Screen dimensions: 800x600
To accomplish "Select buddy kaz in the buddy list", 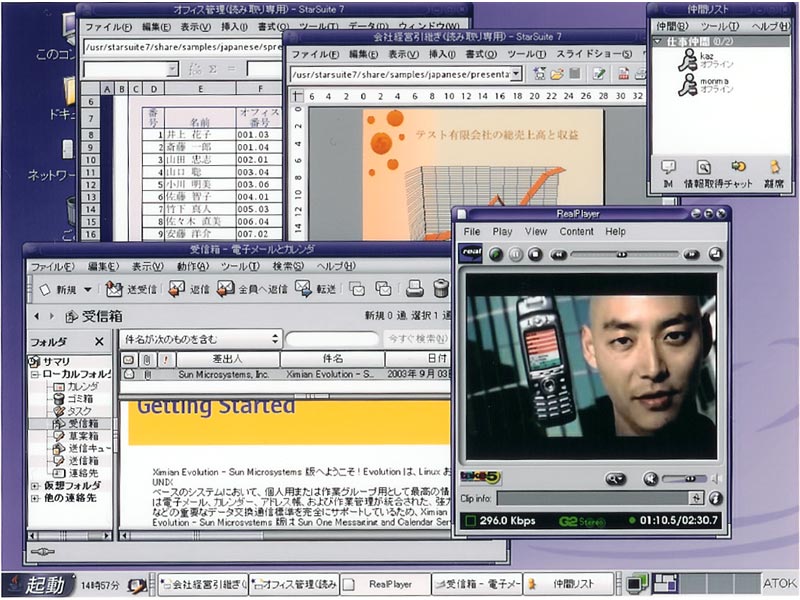I will (x=706, y=60).
